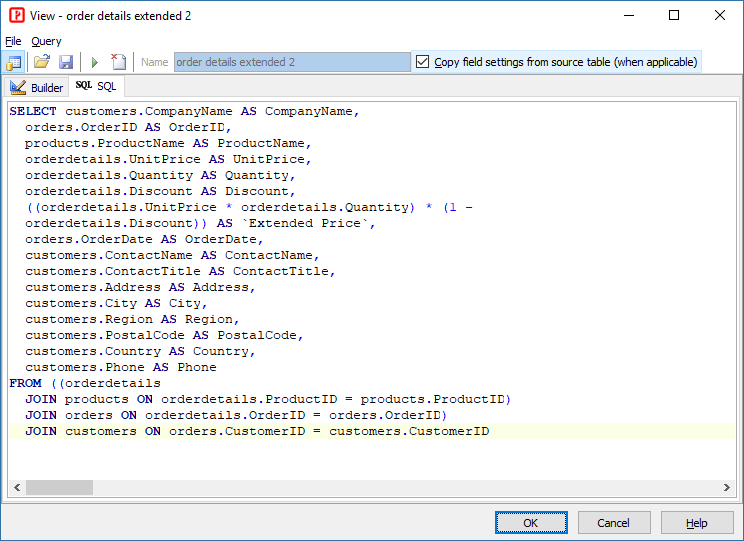Uncheck Copy field settings from source table
This screenshot has height=541, width=744.
click(422, 62)
